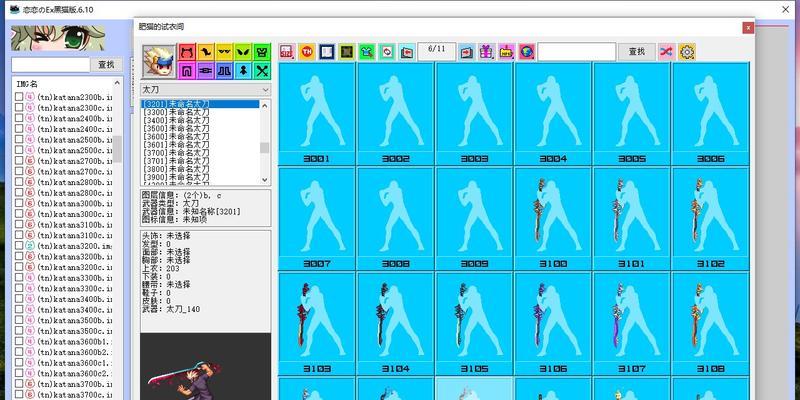
Task: Tick the checkbox for (tn)katana2300b
Action: pyautogui.click(x=19, y=97)
